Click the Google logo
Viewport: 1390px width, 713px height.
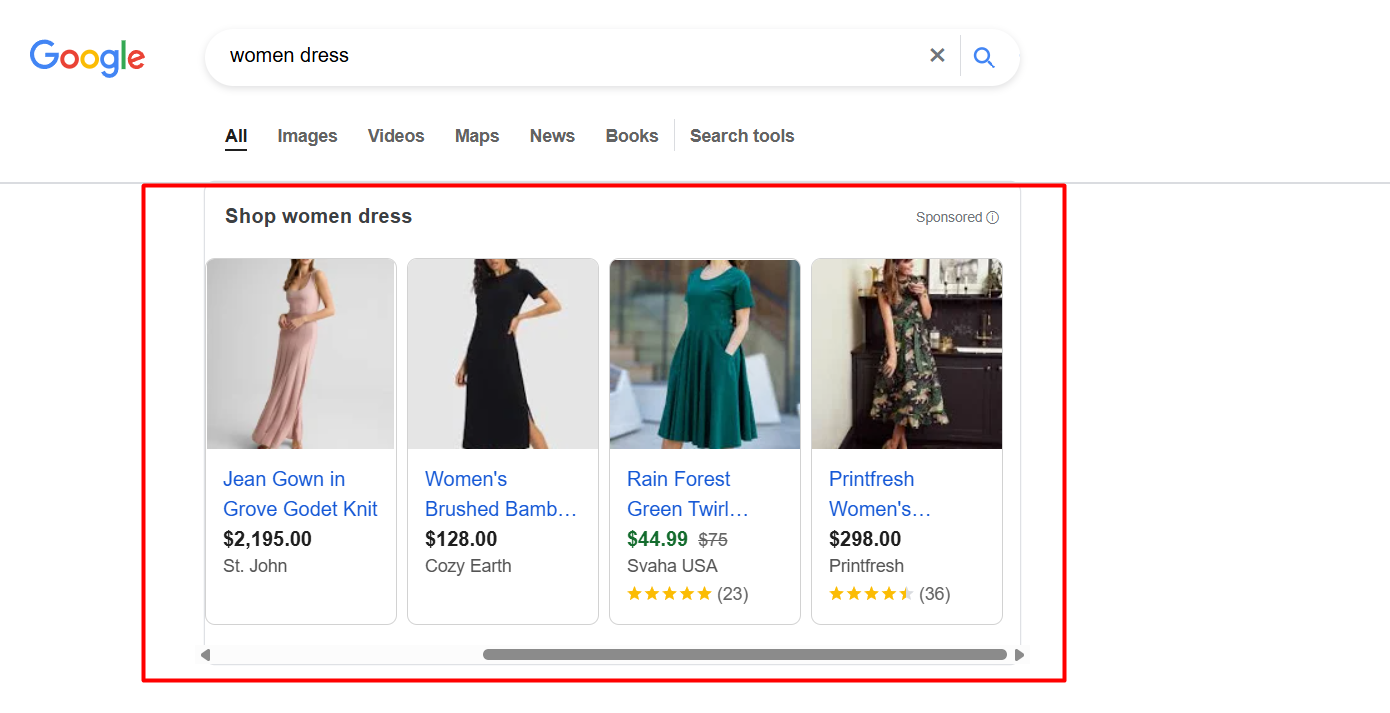87,58
